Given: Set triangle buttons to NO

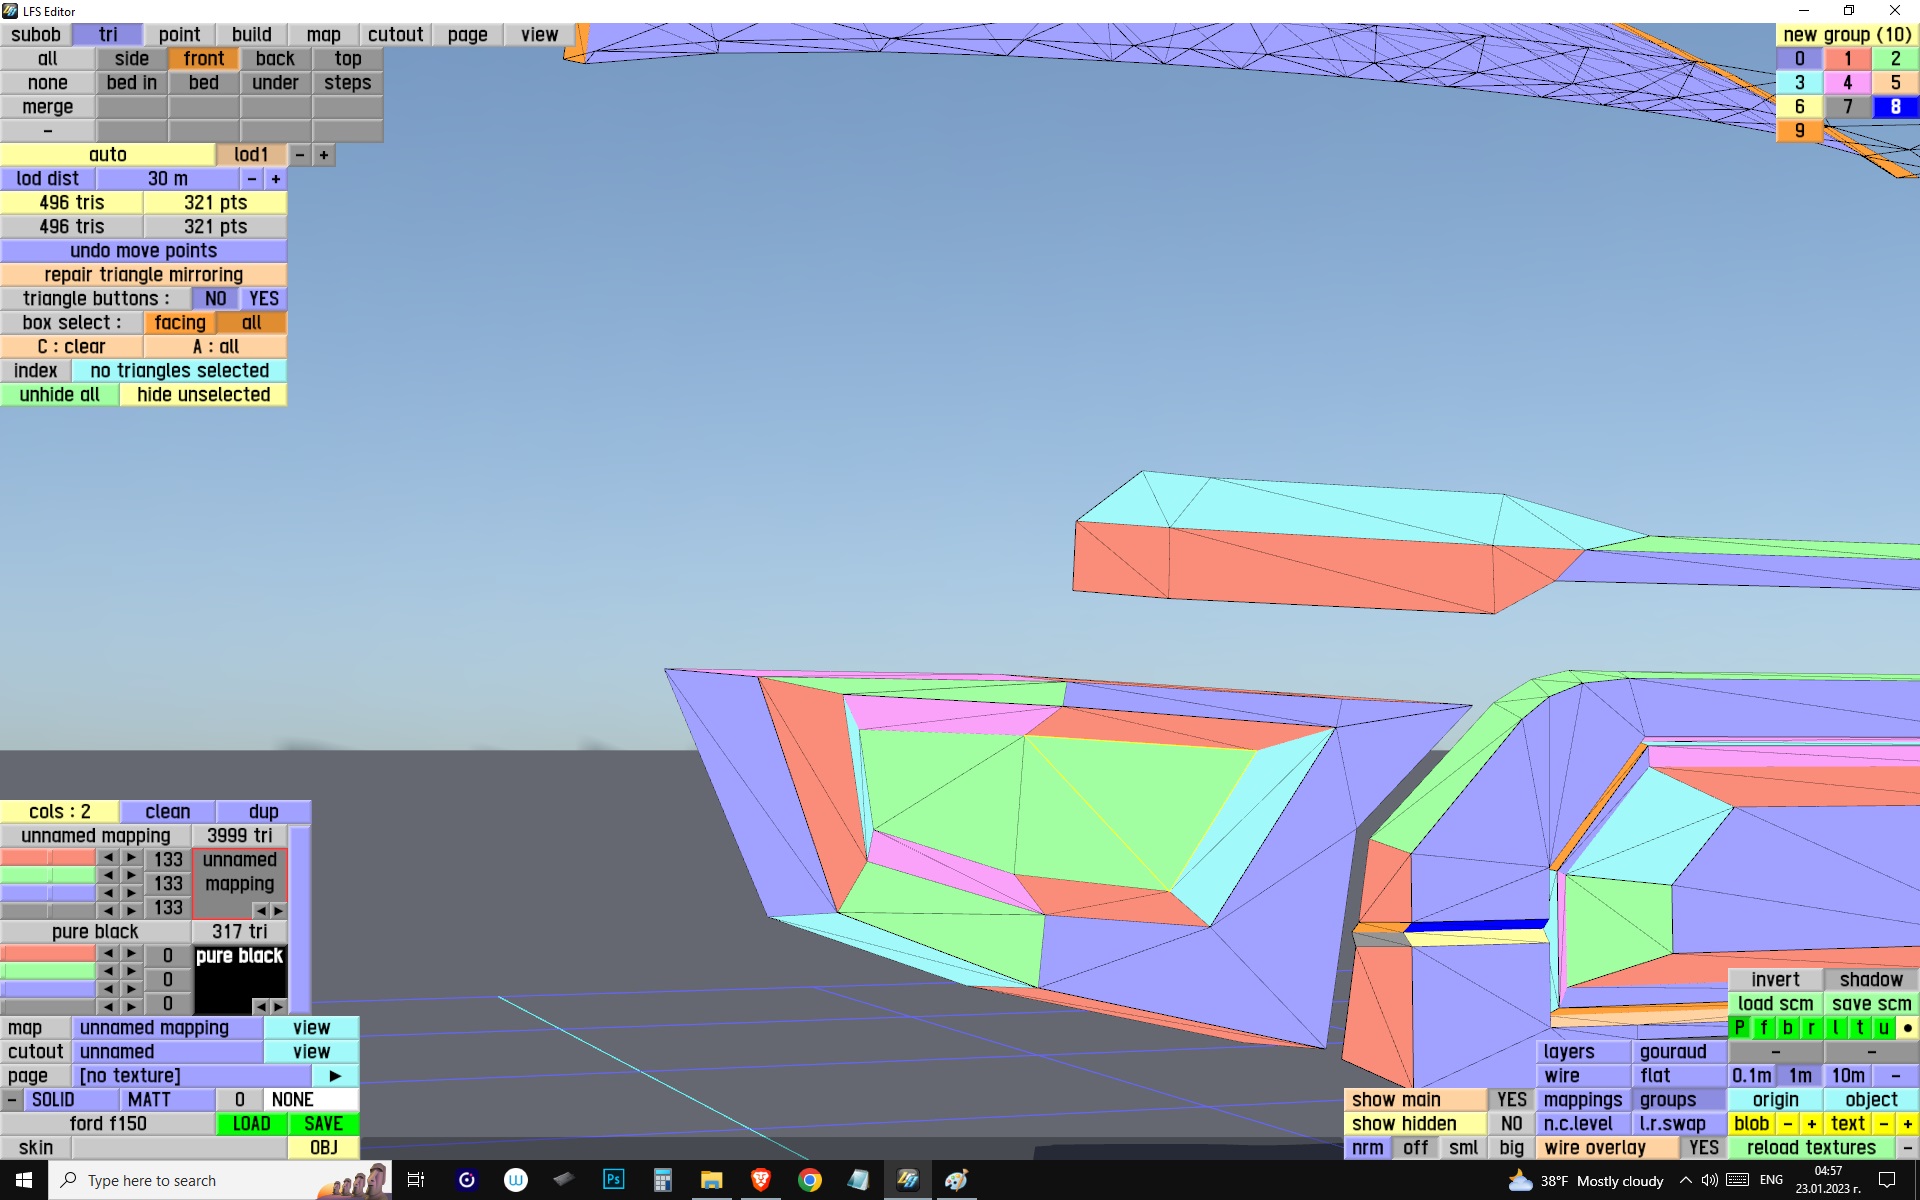Looking at the screenshot, I should 215,299.
